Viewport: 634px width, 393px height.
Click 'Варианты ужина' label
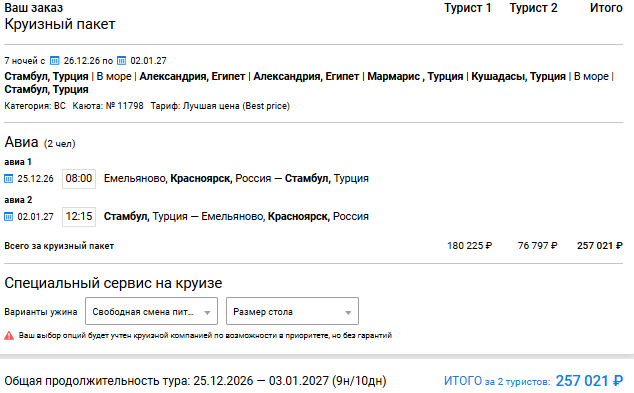[x=41, y=312]
